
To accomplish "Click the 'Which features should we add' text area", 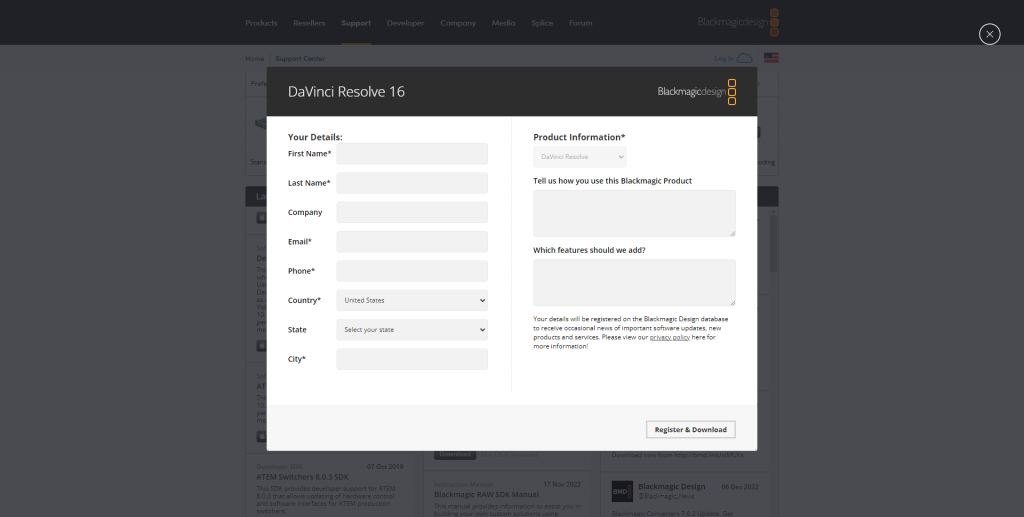I will (635, 283).
